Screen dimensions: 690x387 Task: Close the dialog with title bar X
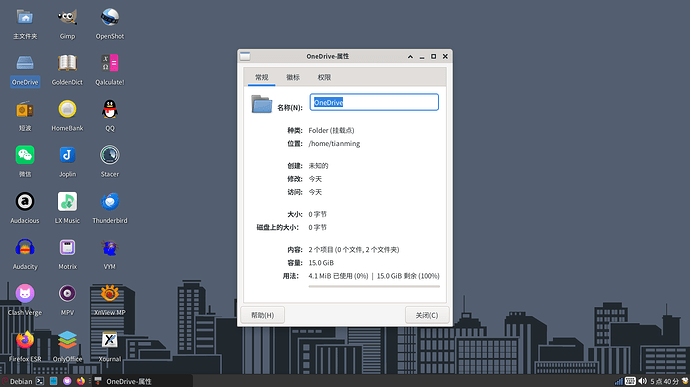click(445, 56)
